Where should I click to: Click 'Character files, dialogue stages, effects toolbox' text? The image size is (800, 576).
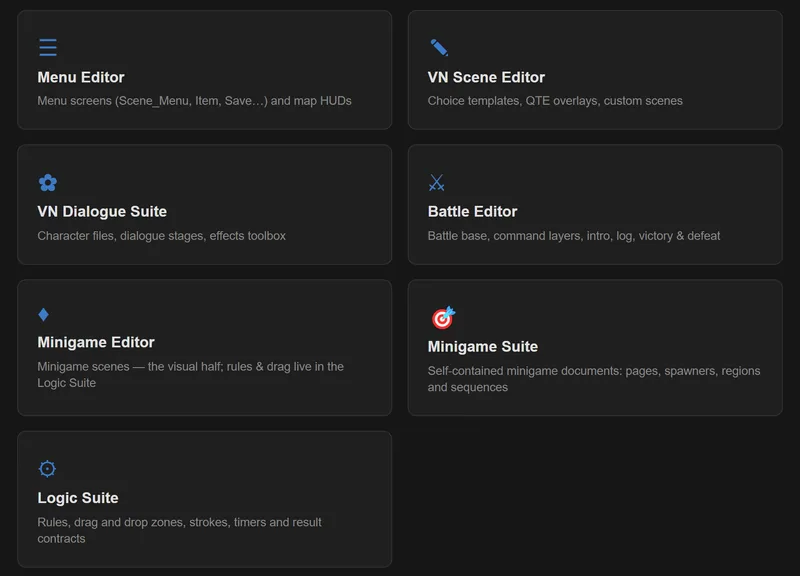coord(161,236)
